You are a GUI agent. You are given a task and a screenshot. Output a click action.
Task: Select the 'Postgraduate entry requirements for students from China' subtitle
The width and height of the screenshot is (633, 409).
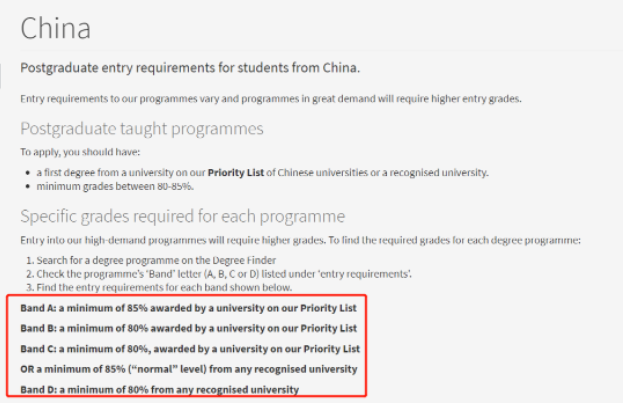pos(190,67)
